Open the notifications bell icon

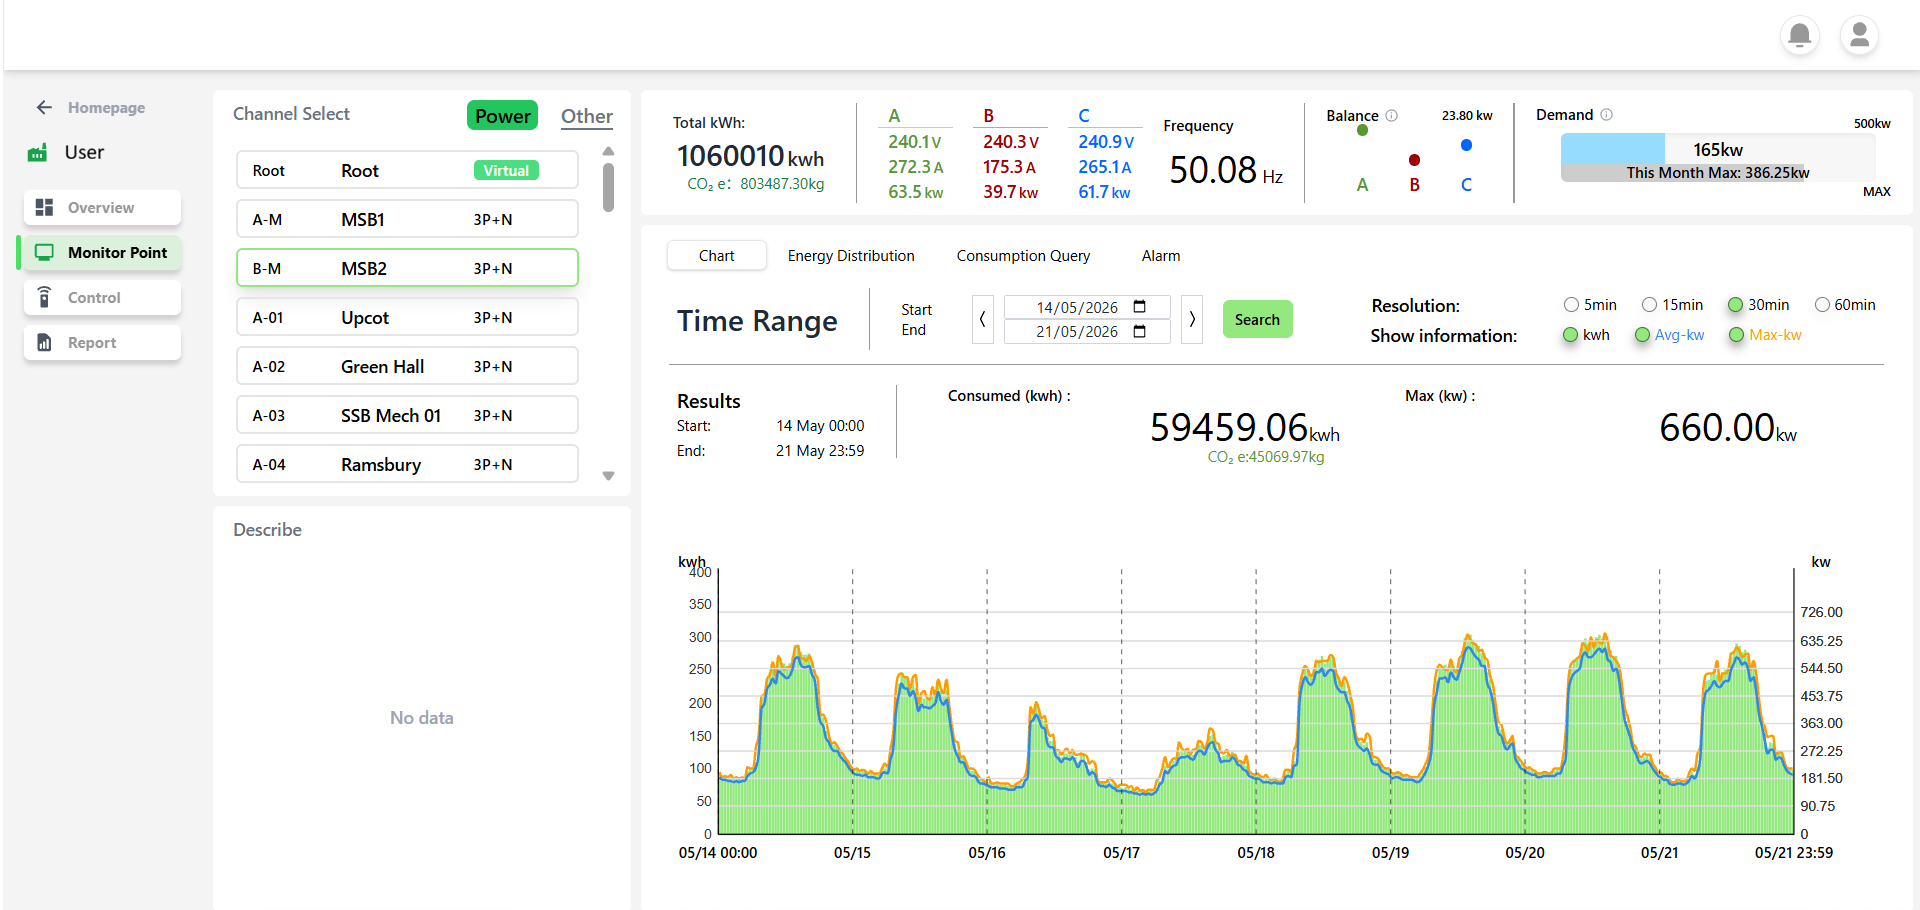click(1799, 35)
